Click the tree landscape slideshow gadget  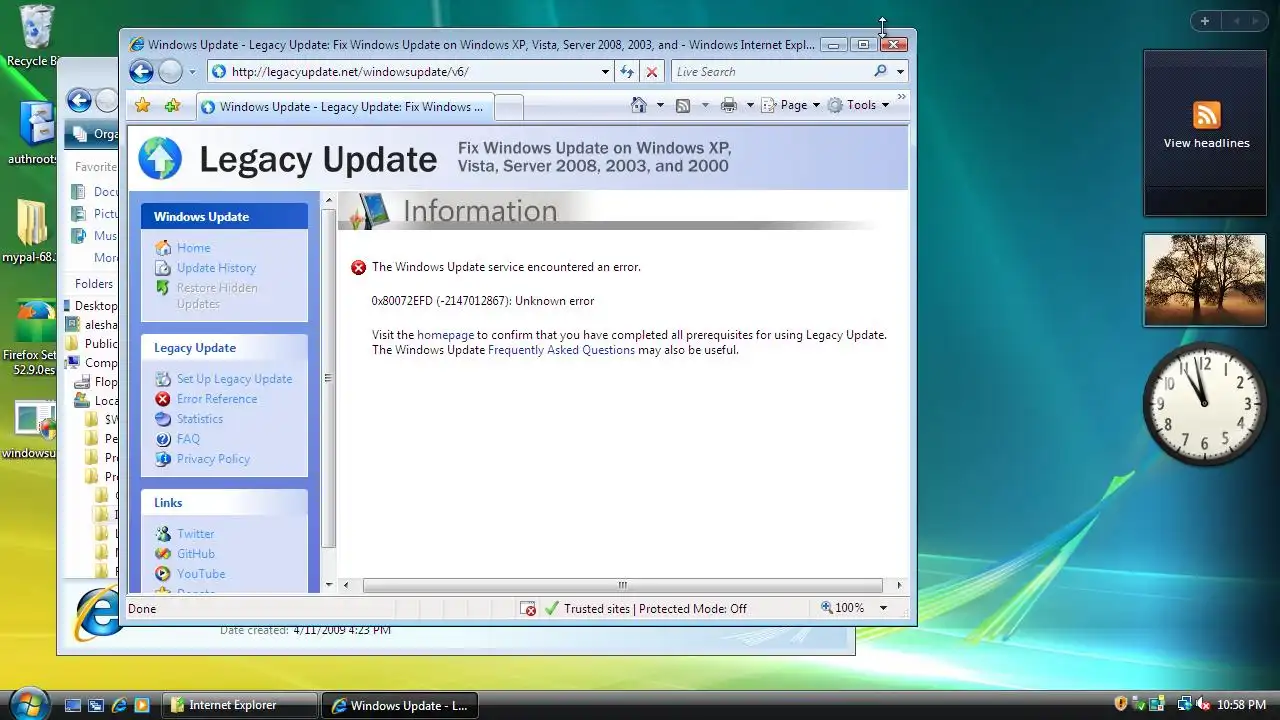[1205, 280]
